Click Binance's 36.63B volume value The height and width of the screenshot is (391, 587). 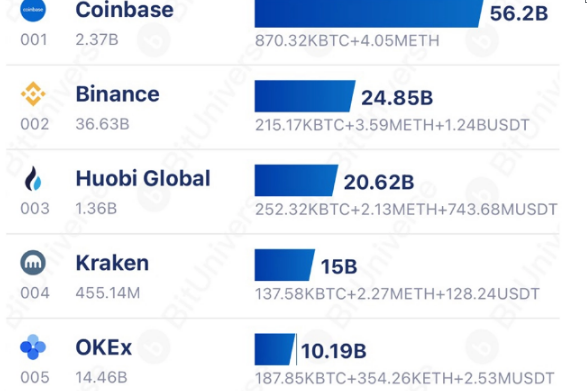coord(103,124)
